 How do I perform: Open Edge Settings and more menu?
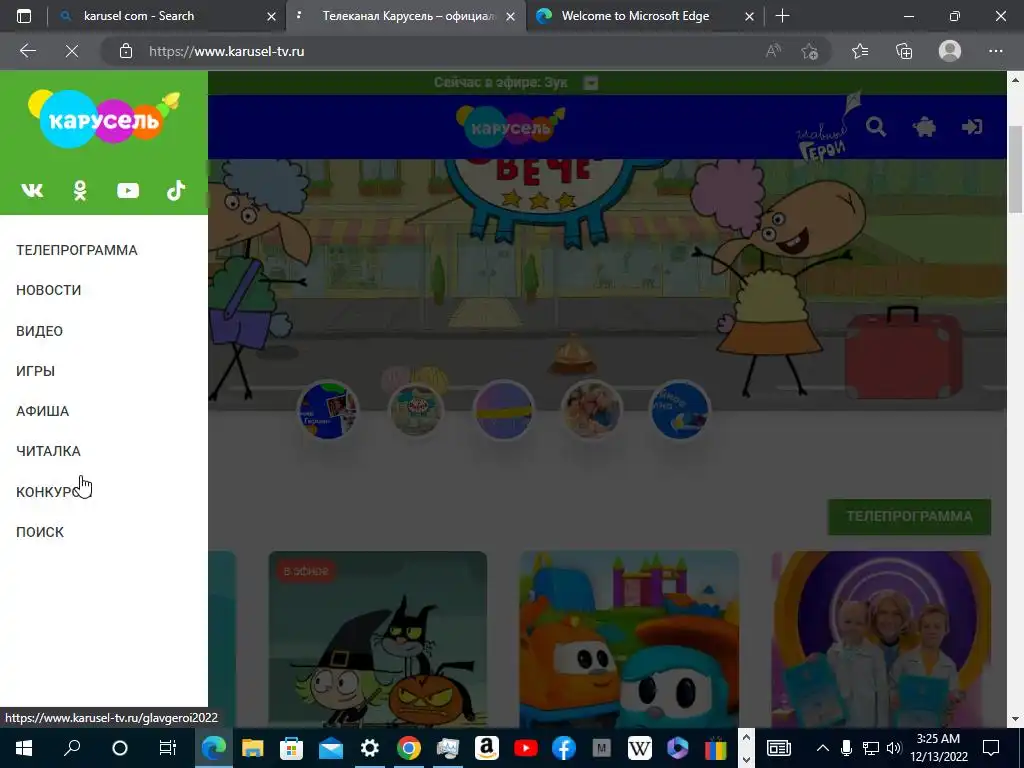click(x=995, y=51)
